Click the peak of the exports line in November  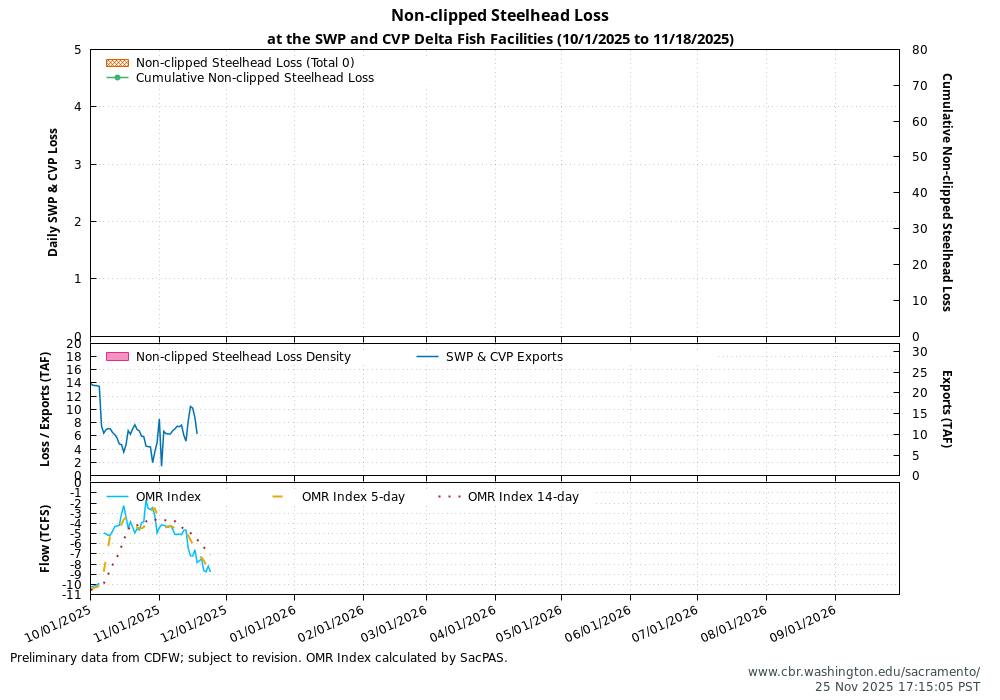pos(190,405)
